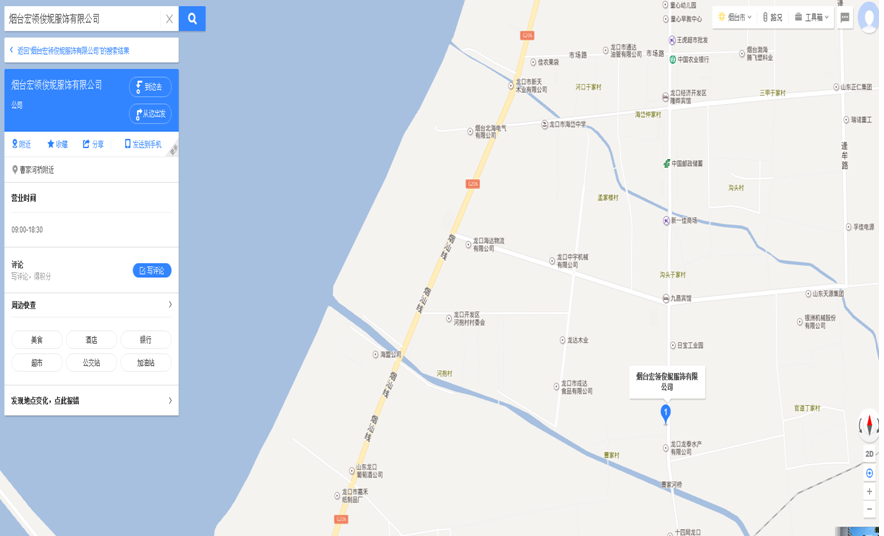Click the 到这去 directions button
This screenshot has height=536, width=884.
150,87
